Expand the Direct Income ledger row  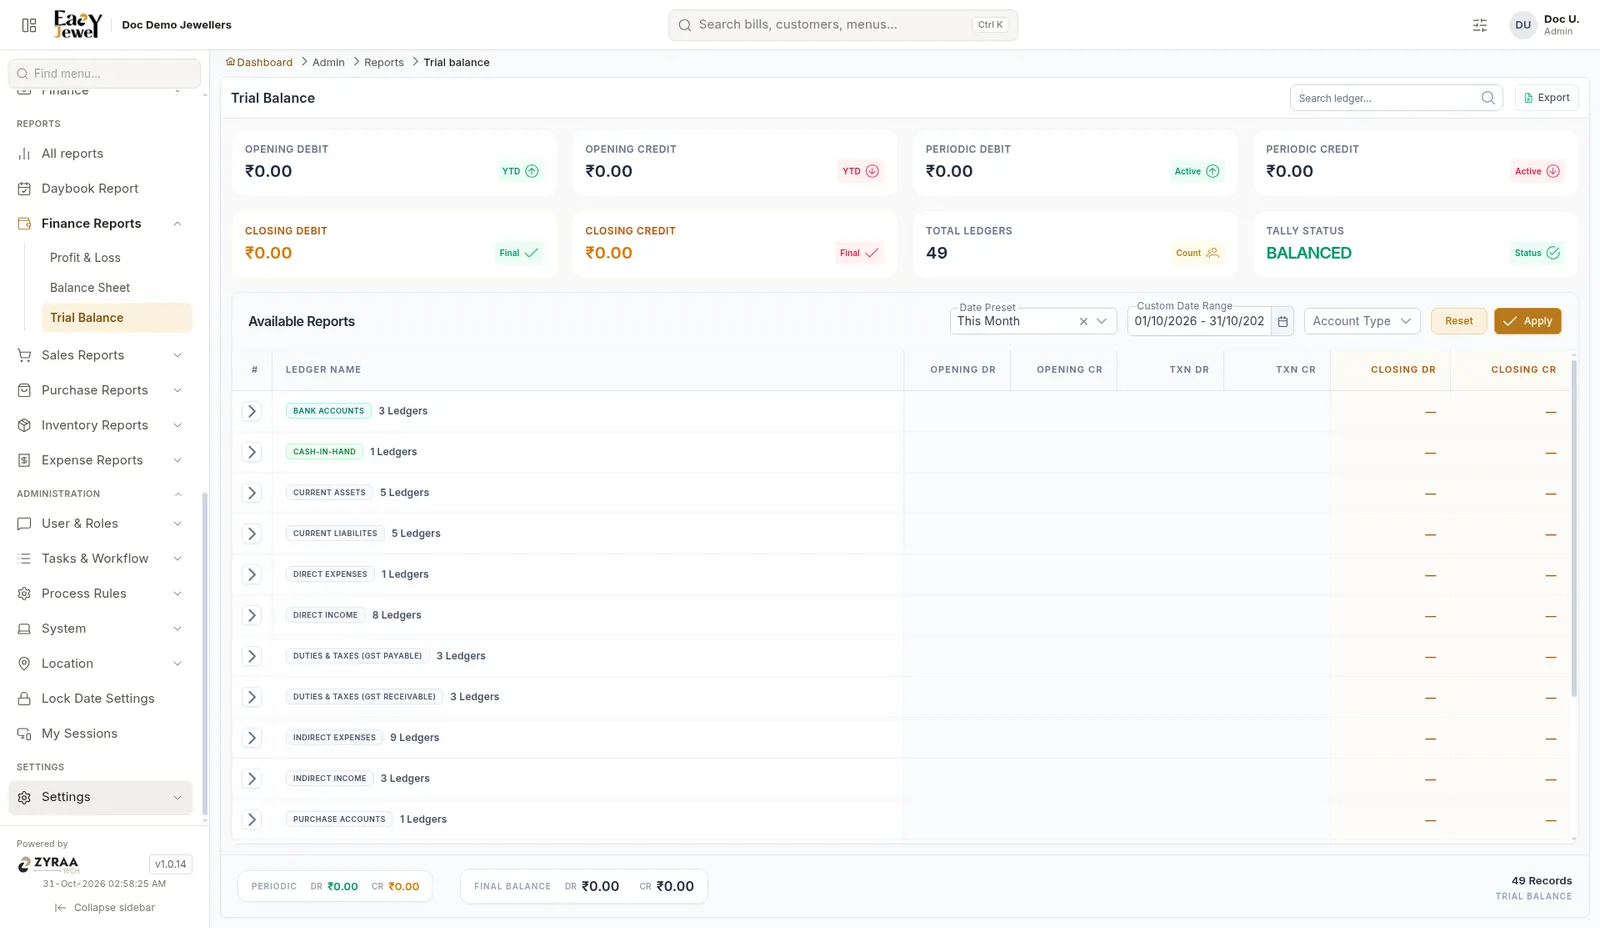[x=252, y=615]
